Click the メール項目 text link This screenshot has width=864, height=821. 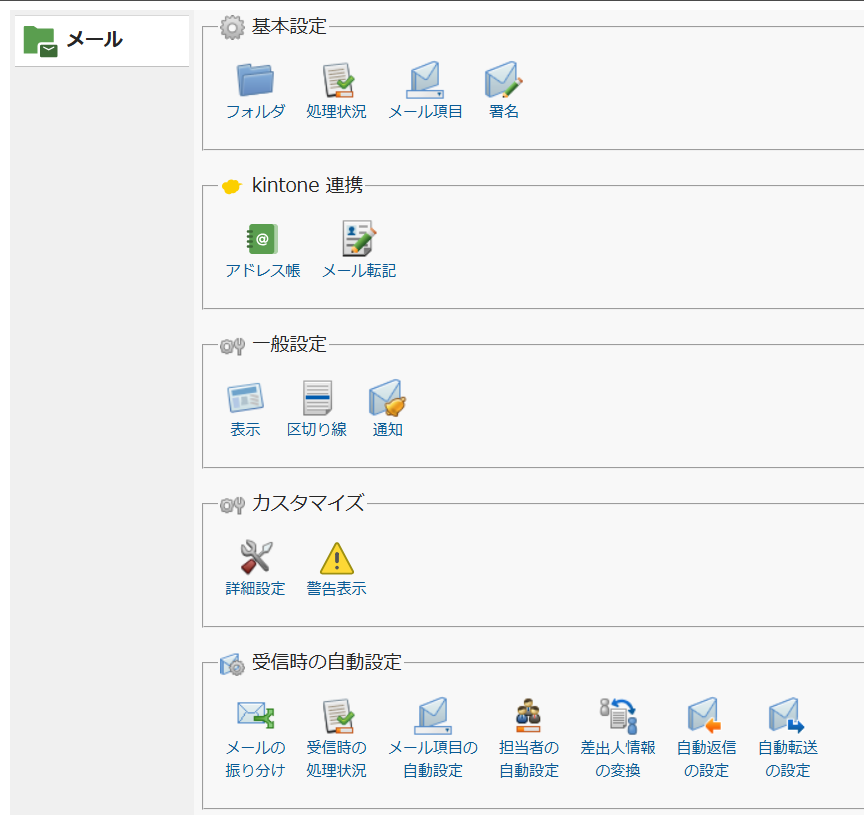pos(425,111)
